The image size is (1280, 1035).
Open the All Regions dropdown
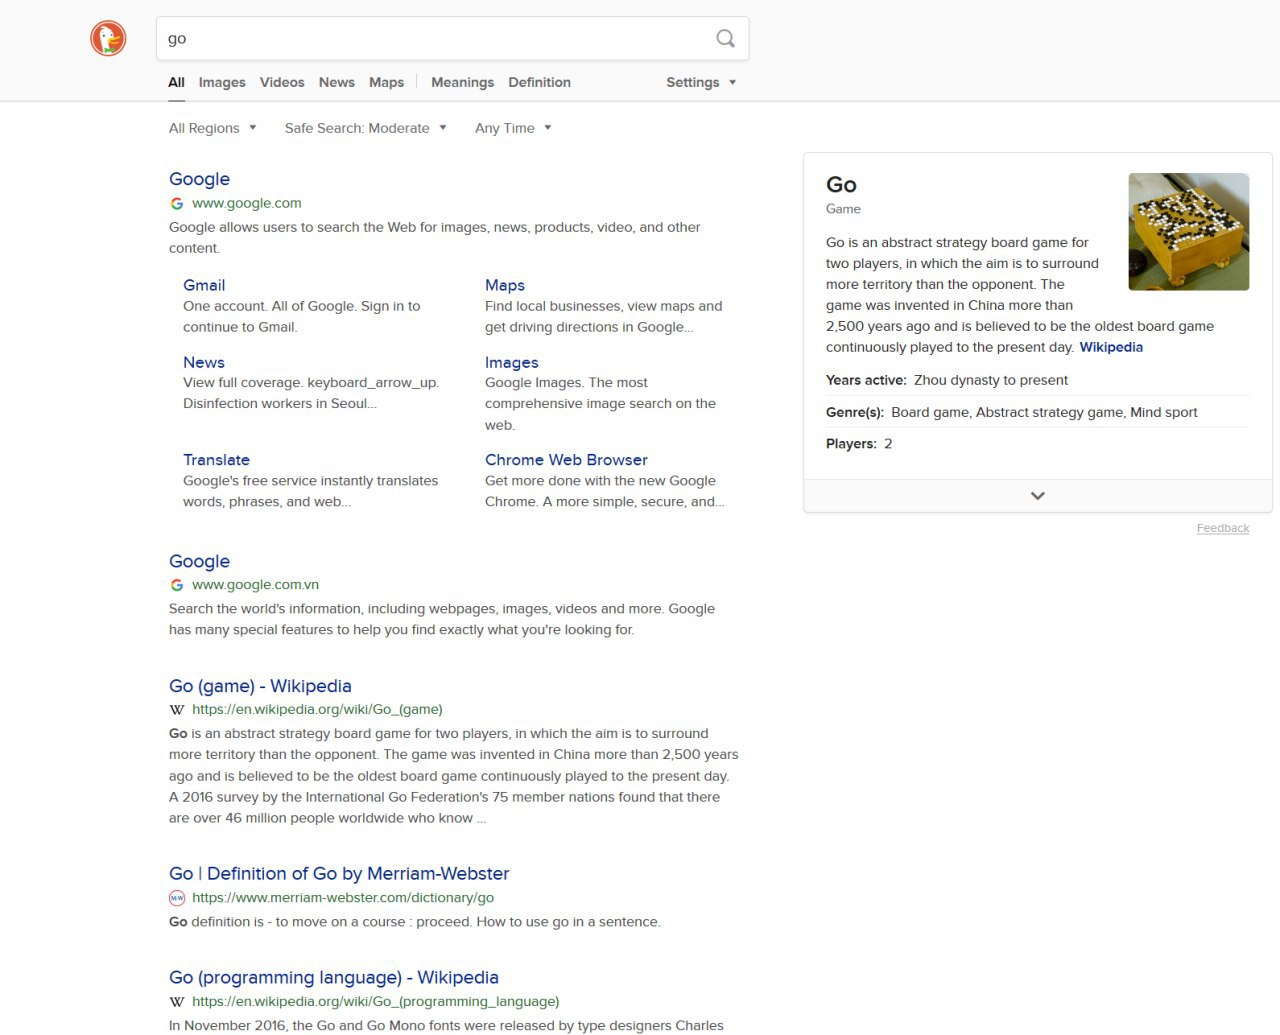(213, 128)
